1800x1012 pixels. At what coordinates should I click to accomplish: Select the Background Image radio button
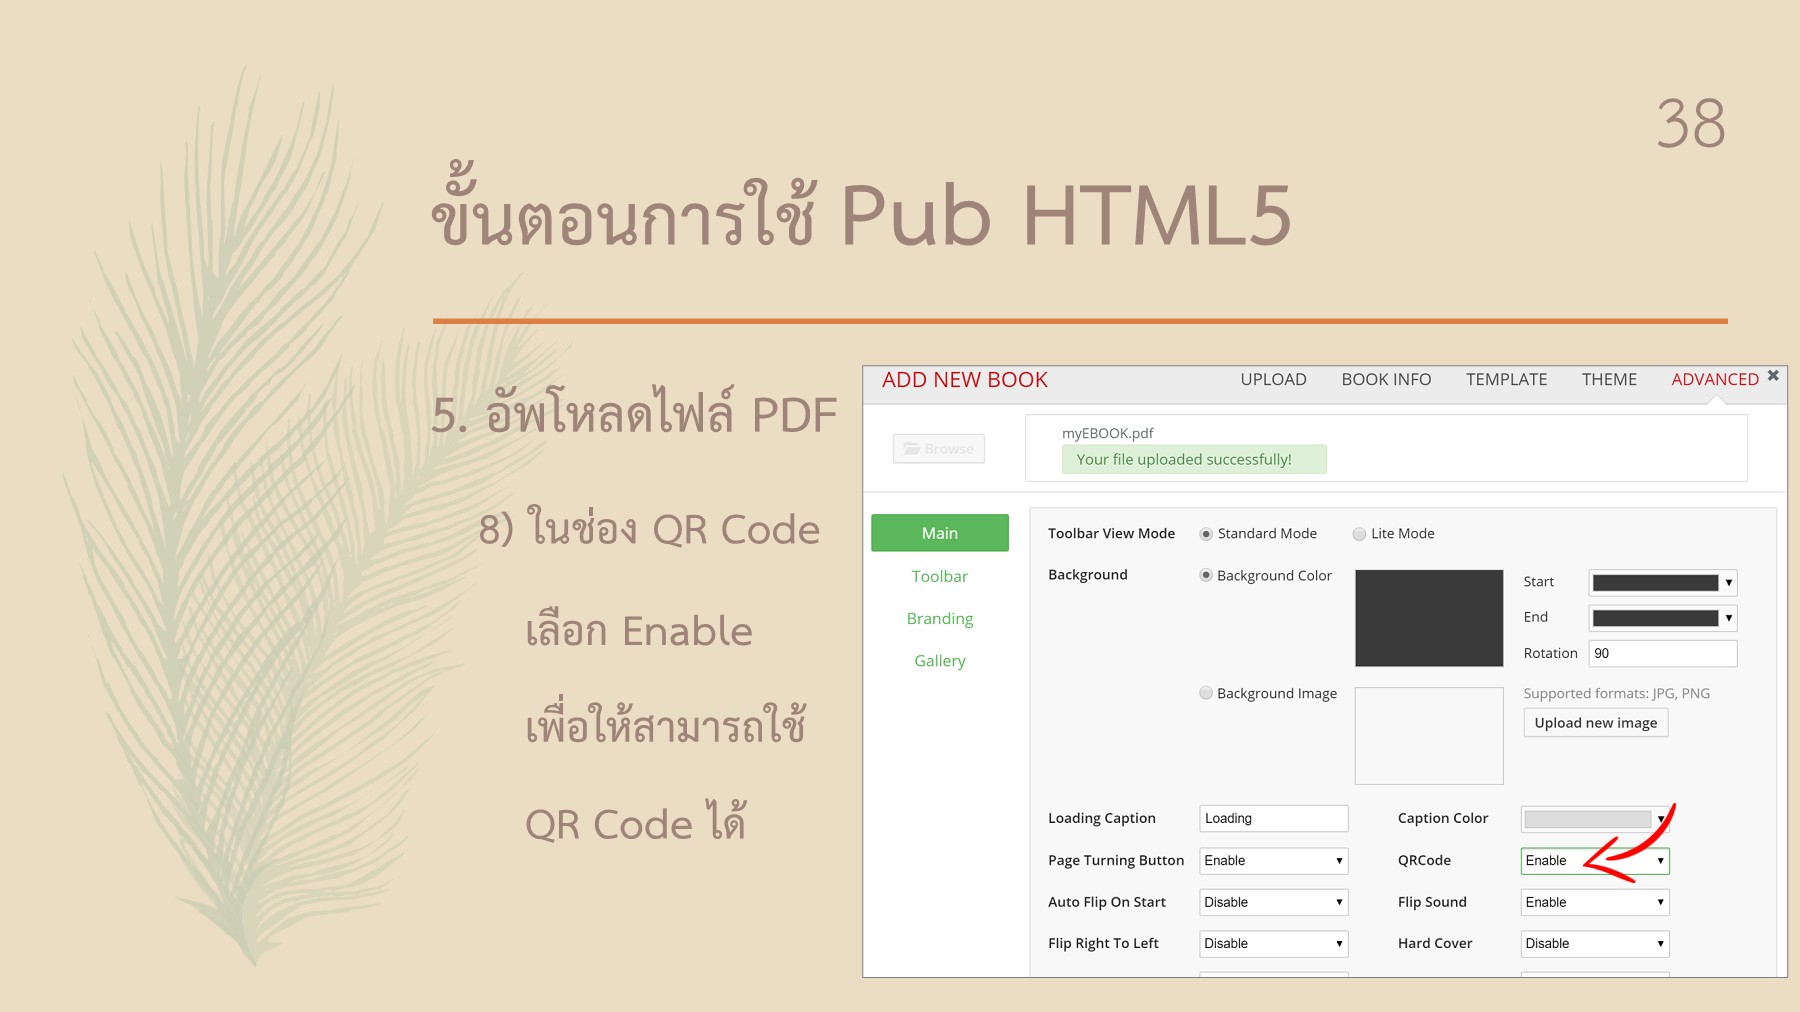pos(1206,693)
